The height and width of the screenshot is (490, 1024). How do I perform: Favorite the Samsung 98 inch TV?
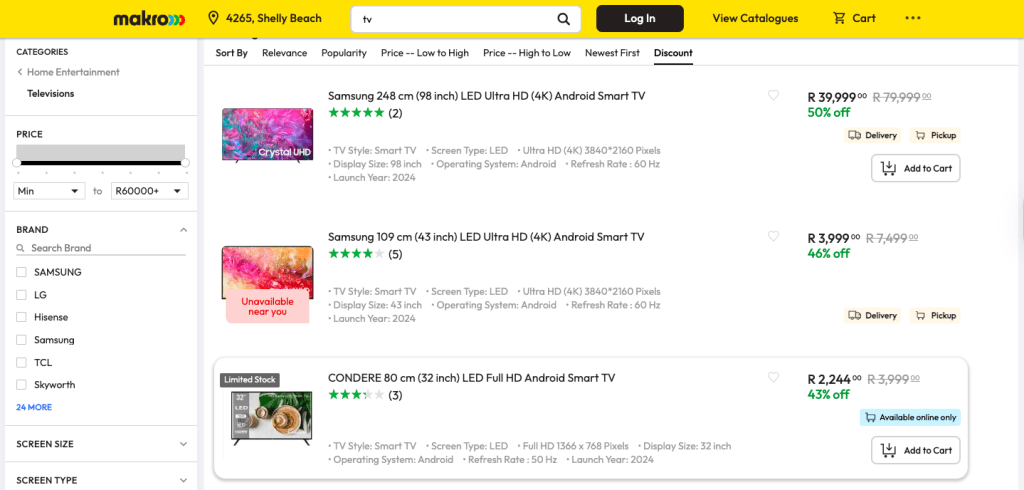point(773,95)
